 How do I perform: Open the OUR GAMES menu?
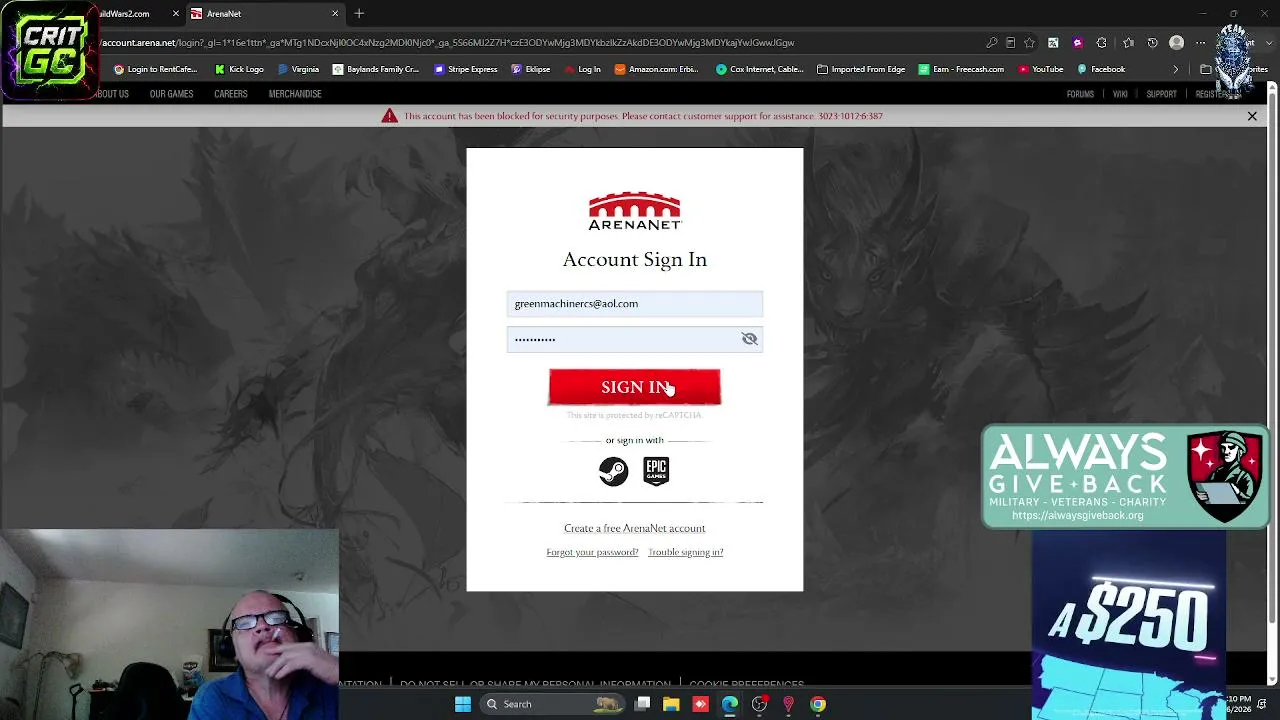coord(171,94)
